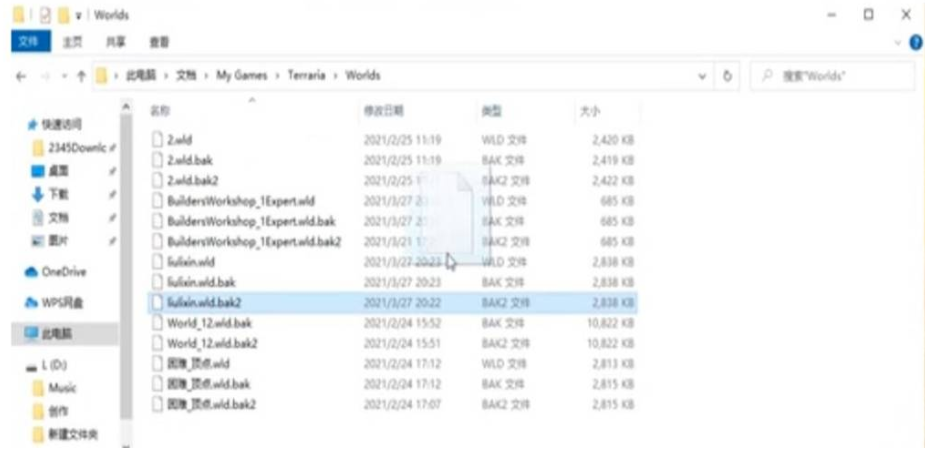Click file icon of 2.wld
Viewport: 925px width, 453px height.
coord(156,140)
